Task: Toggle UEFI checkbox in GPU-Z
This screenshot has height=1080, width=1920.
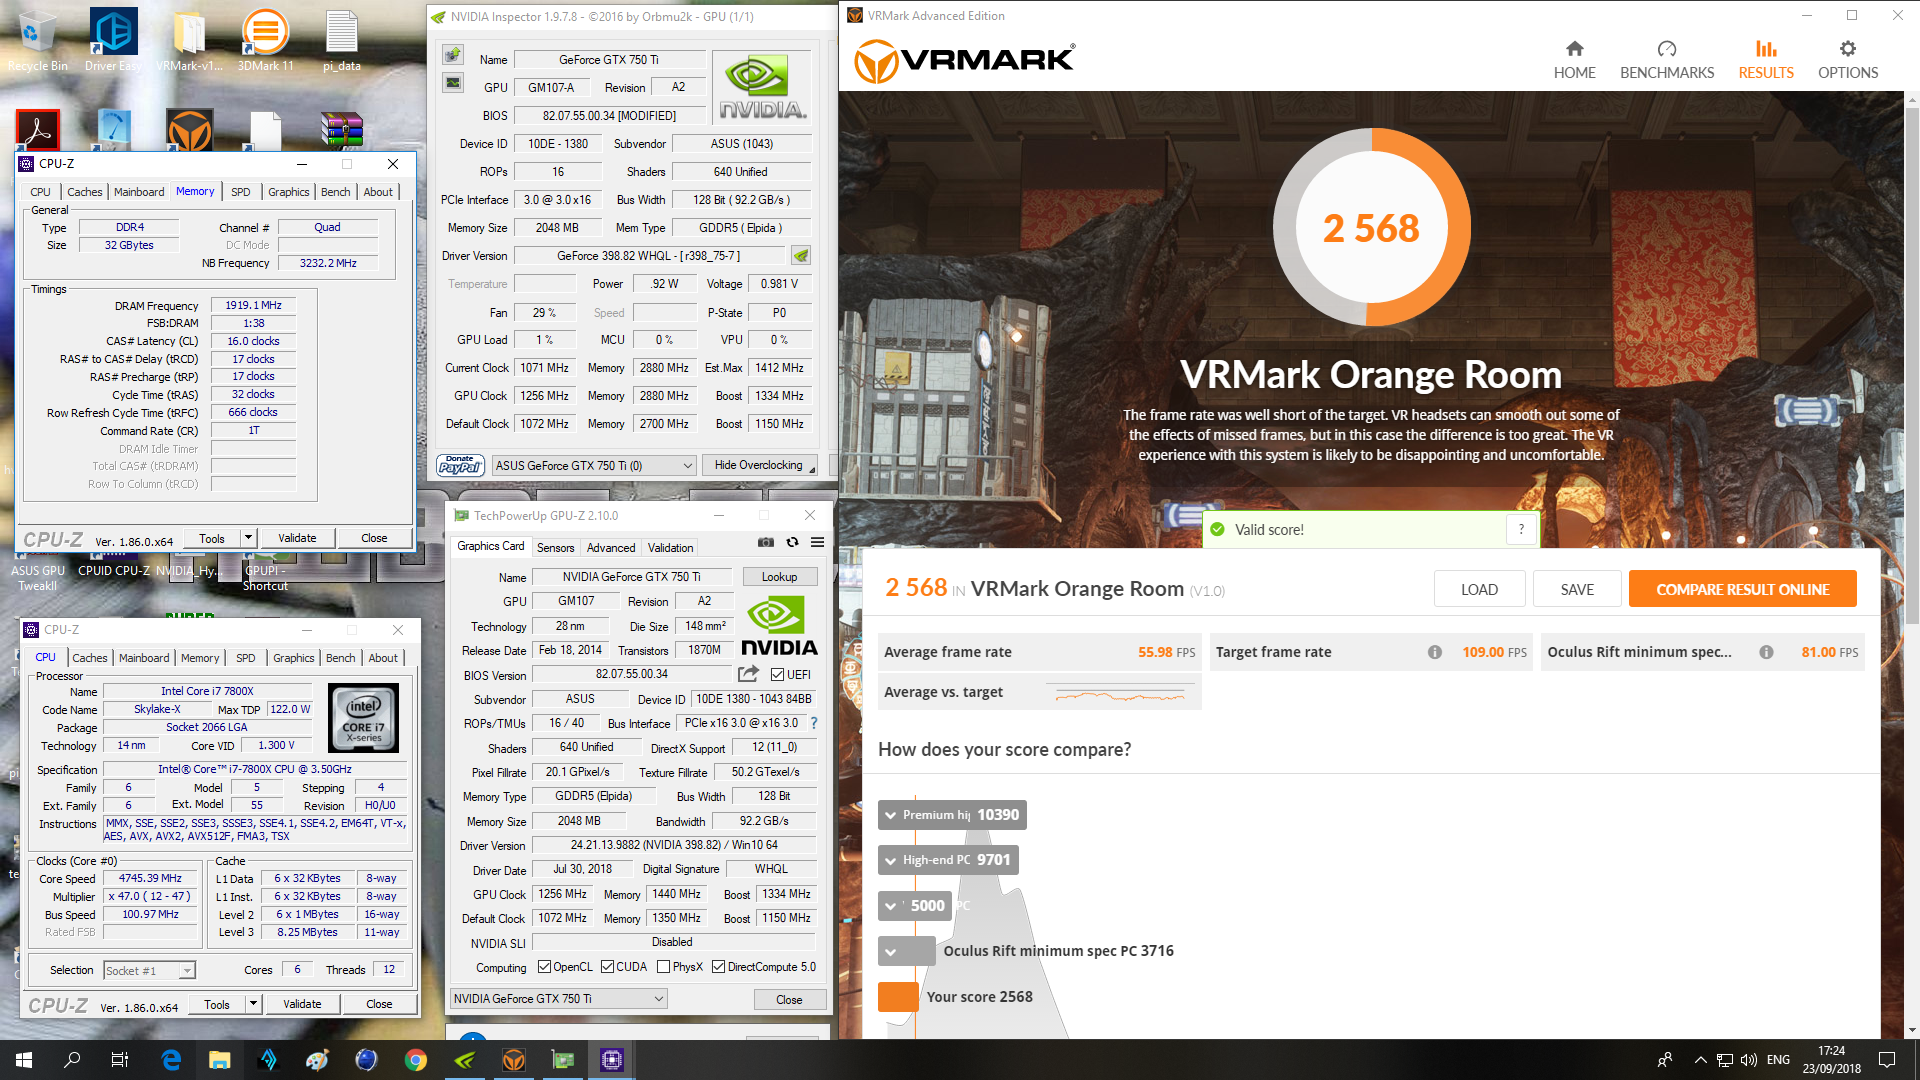Action: (x=777, y=675)
